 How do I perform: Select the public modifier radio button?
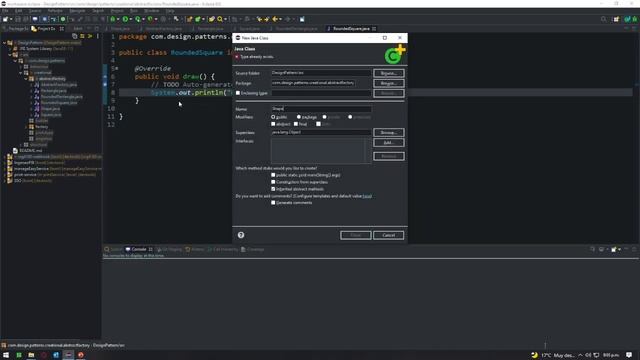click(x=273, y=117)
